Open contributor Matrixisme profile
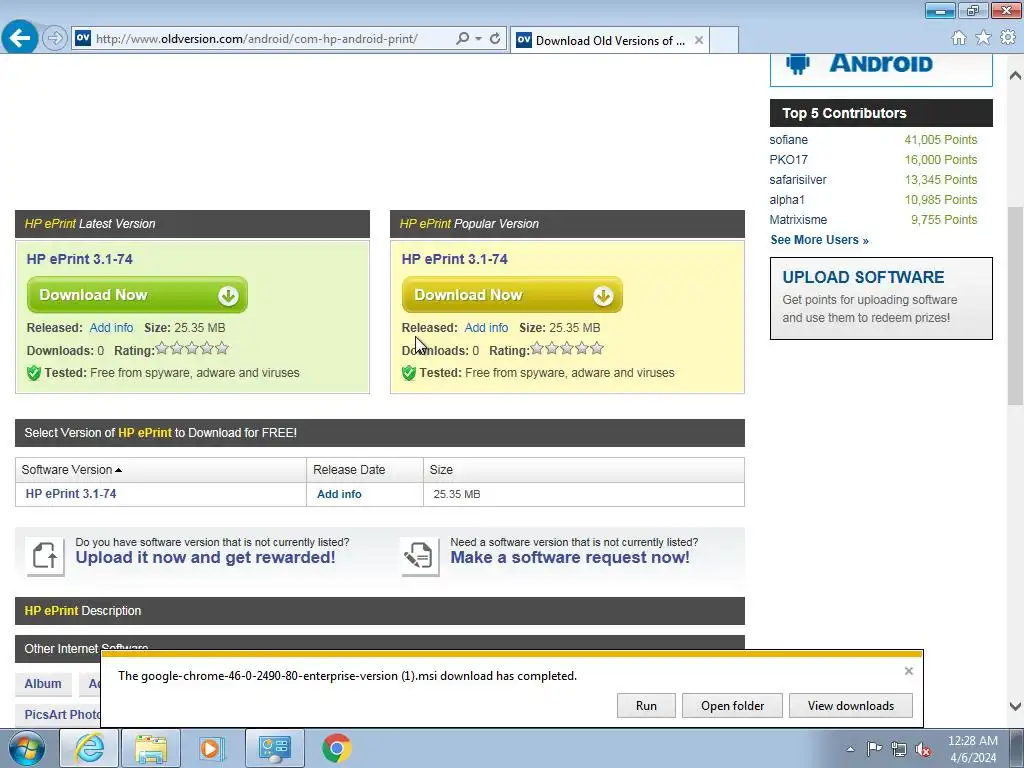The height and width of the screenshot is (768, 1024). (x=798, y=220)
